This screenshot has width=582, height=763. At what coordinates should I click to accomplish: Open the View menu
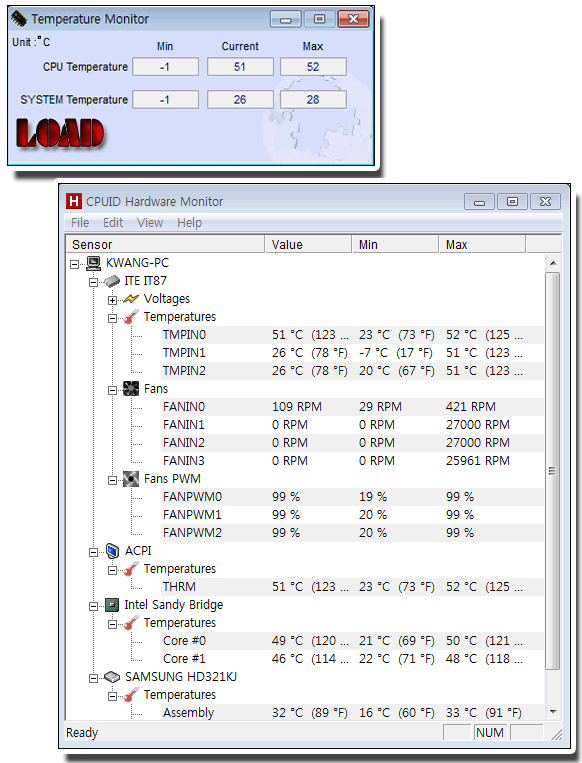pyautogui.click(x=150, y=223)
